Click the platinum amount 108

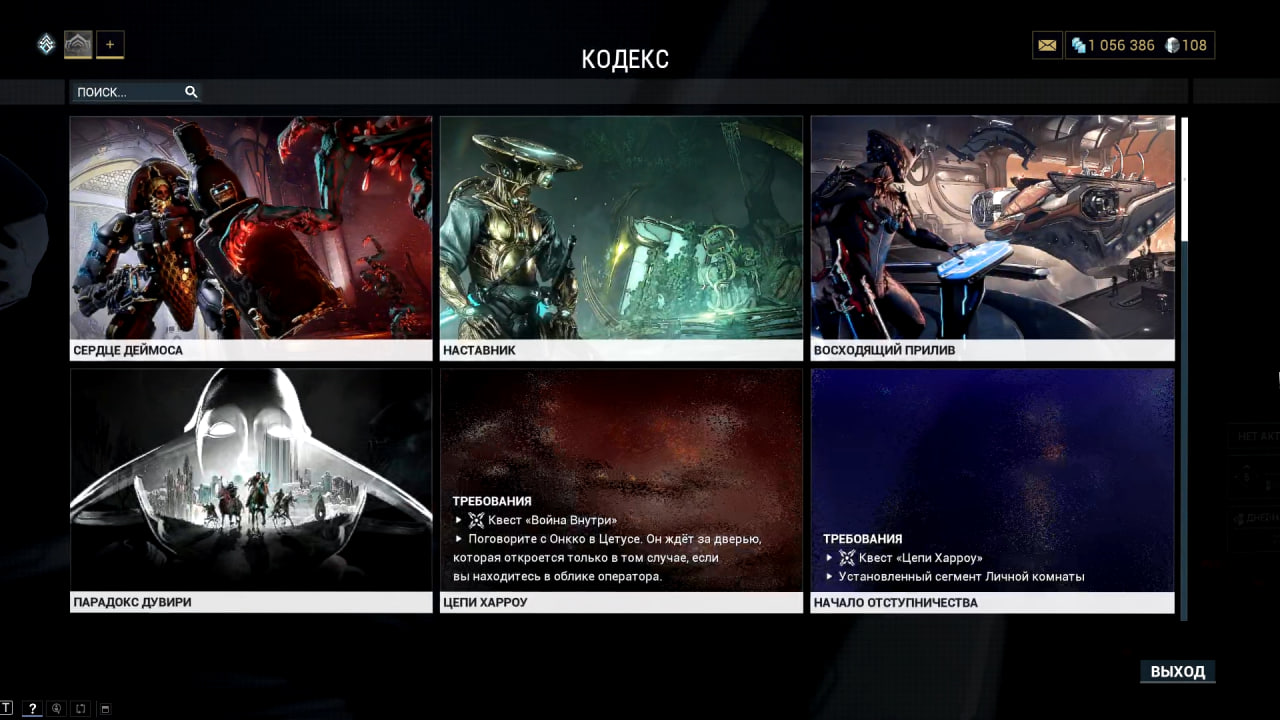(x=1194, y=45)
